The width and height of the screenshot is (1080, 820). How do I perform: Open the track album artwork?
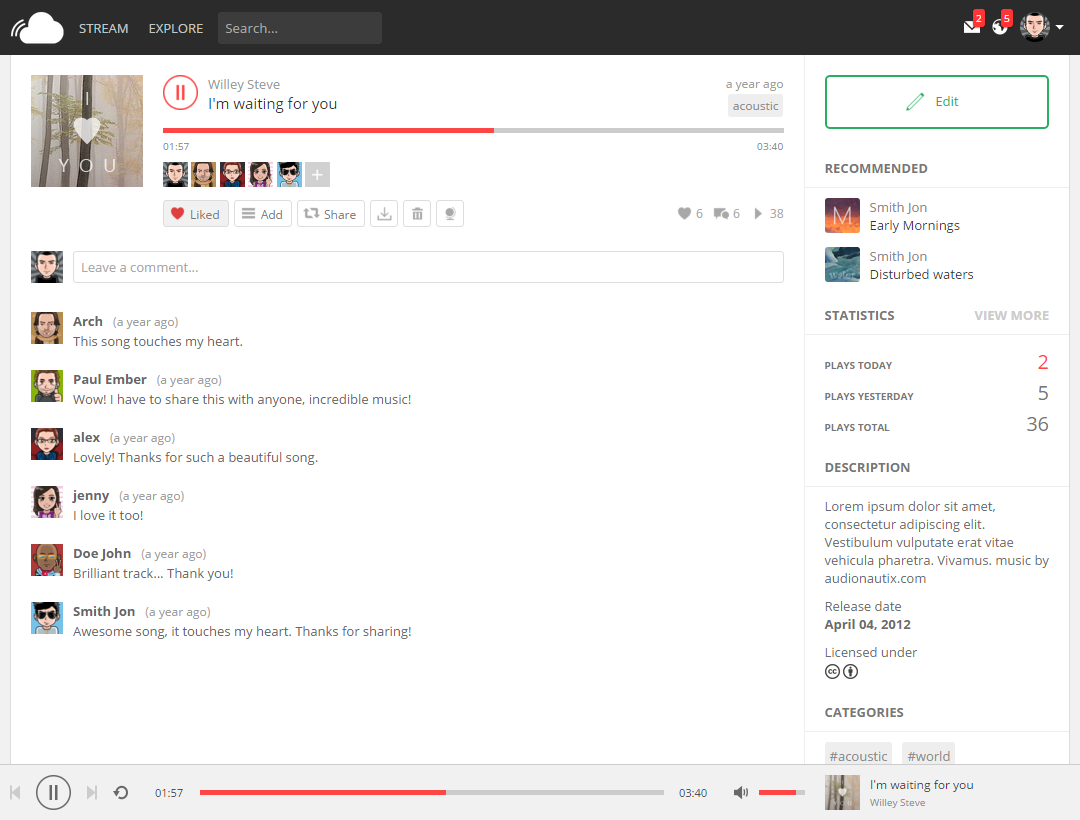pyautogui.click(x=87, y=131)
